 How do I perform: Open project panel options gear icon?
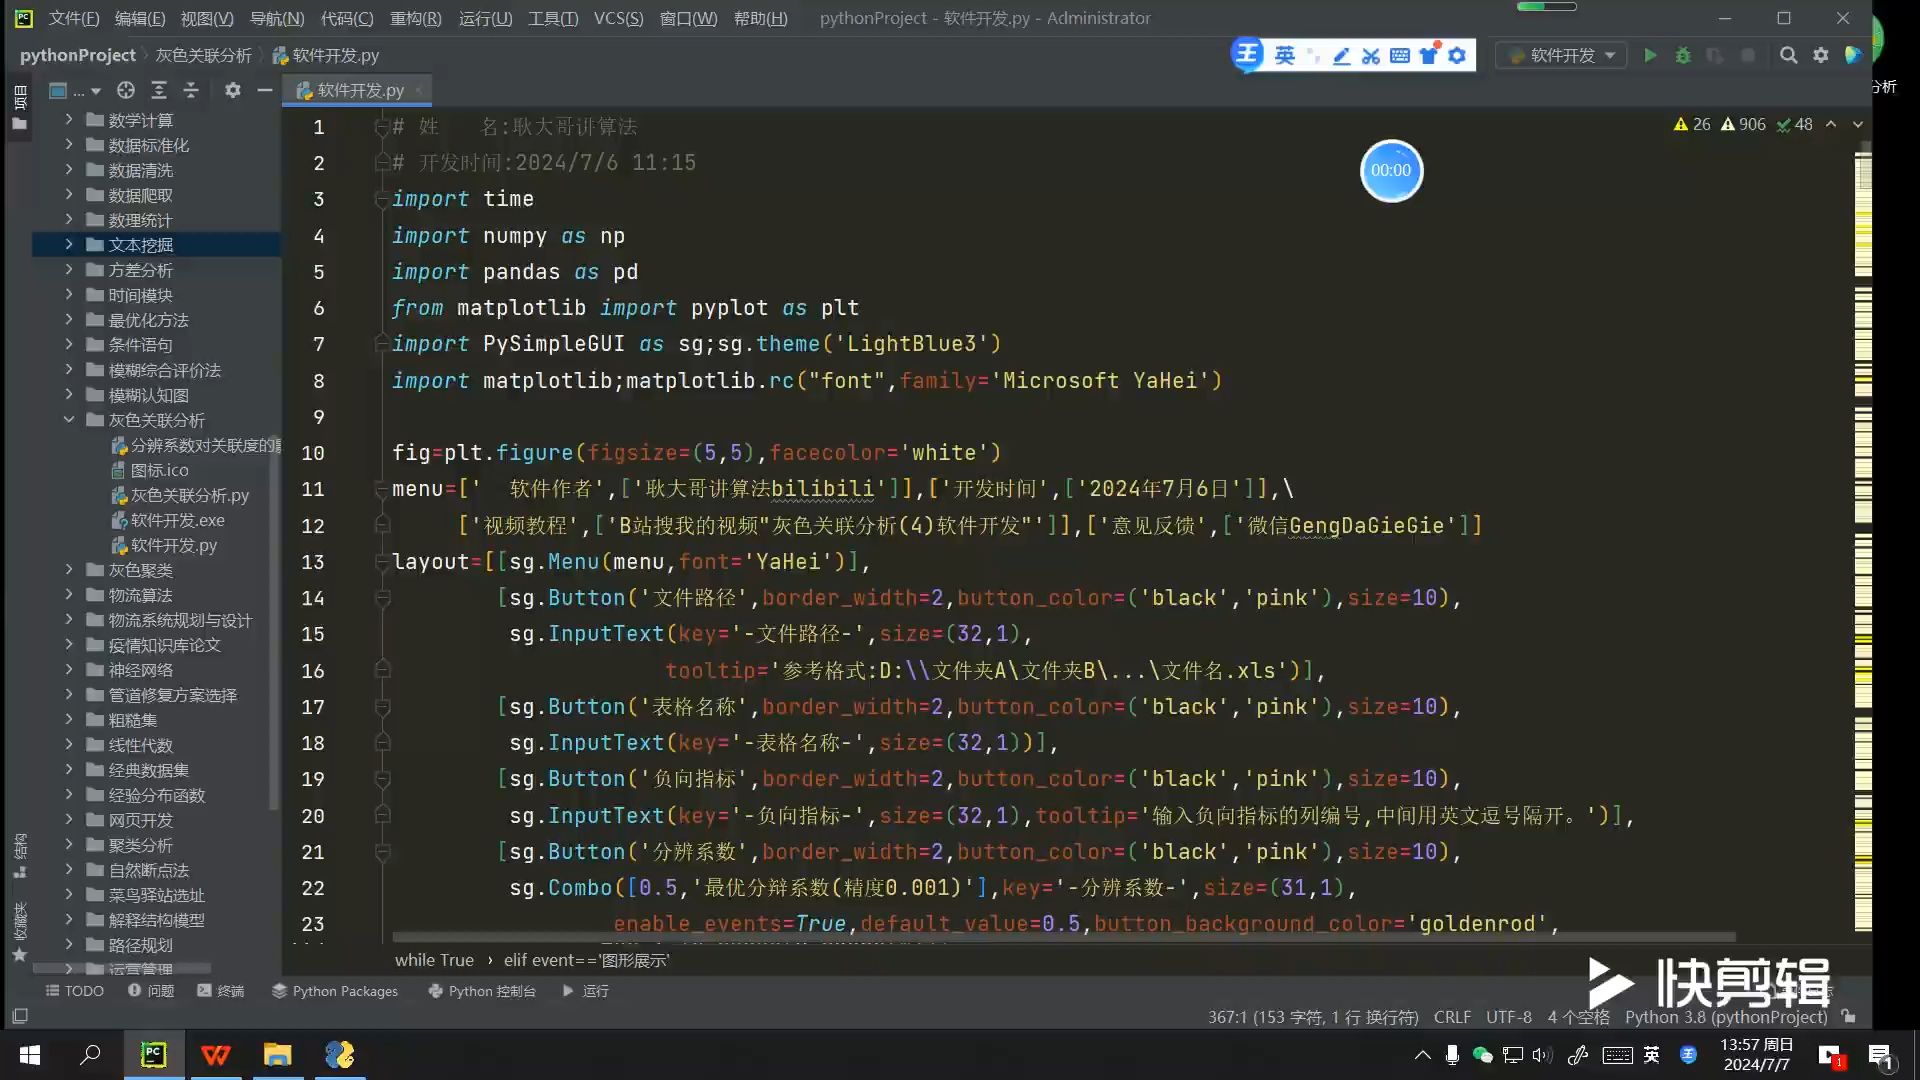(233, 91)
